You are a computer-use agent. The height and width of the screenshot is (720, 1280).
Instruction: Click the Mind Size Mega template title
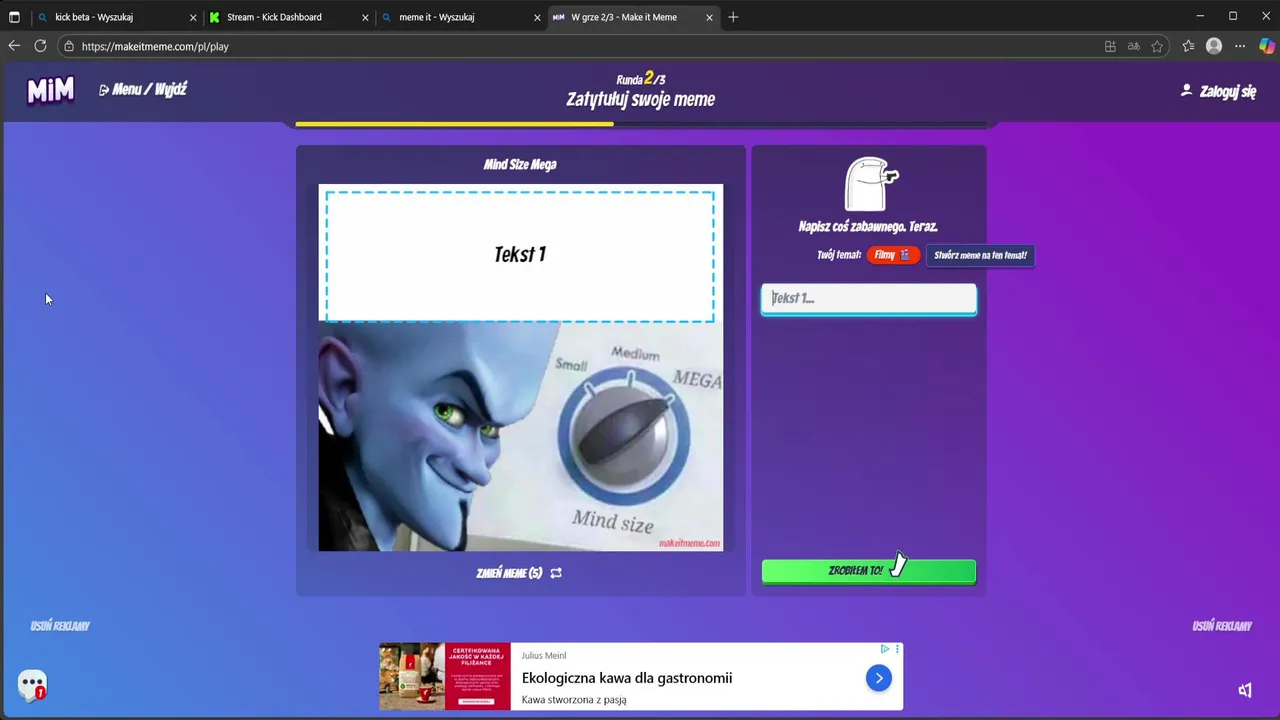[520, 165]
